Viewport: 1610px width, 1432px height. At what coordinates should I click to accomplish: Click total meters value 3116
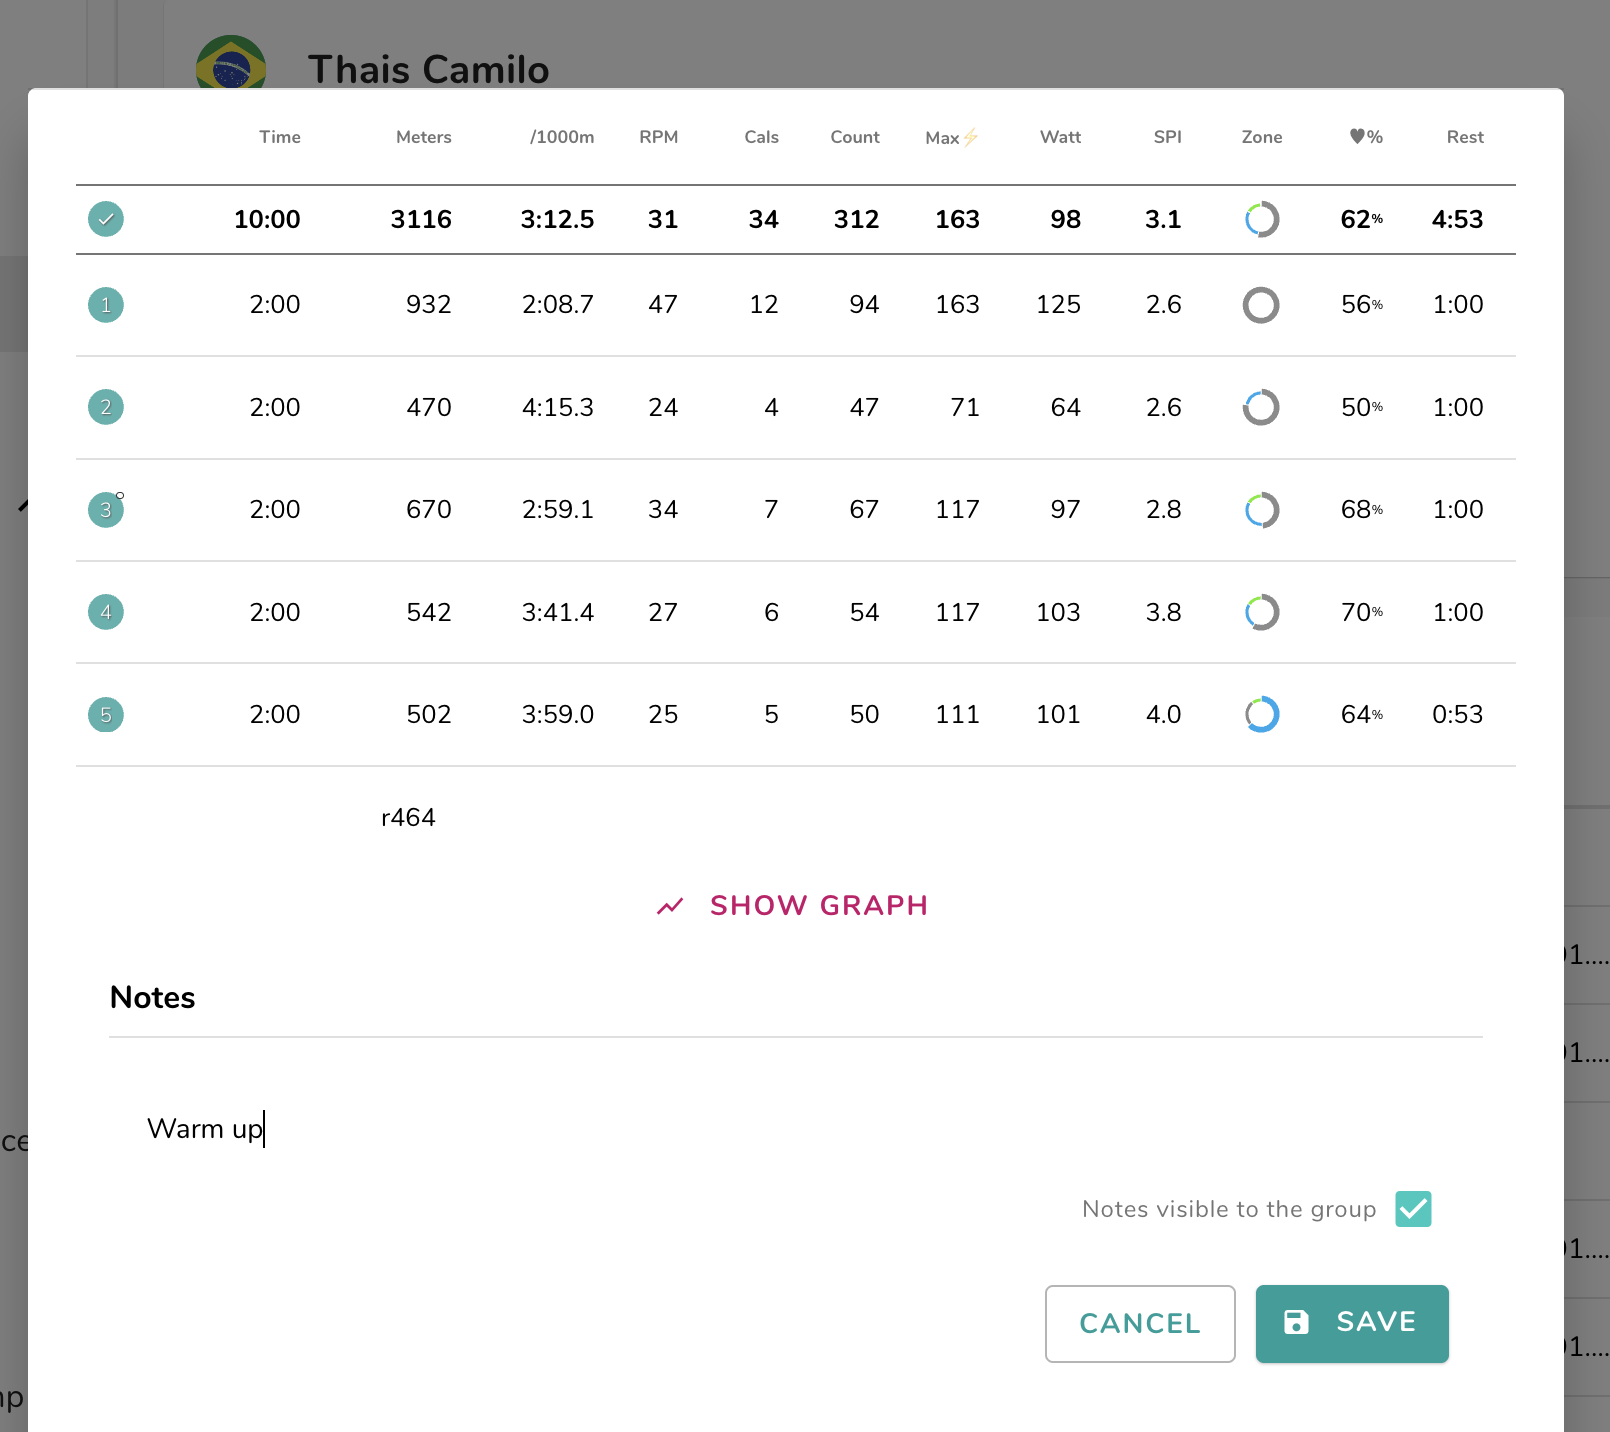tap(421, 219)
